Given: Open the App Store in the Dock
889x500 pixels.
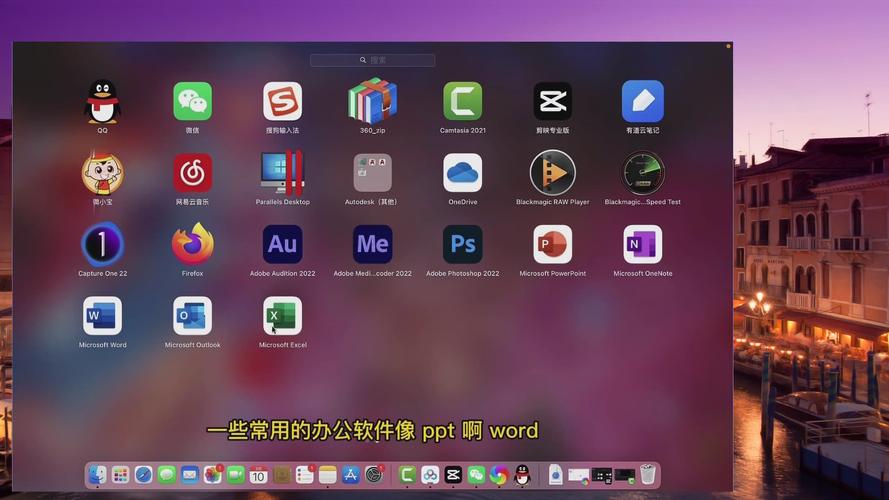Looking at the screenshot, I should point(351,475).
